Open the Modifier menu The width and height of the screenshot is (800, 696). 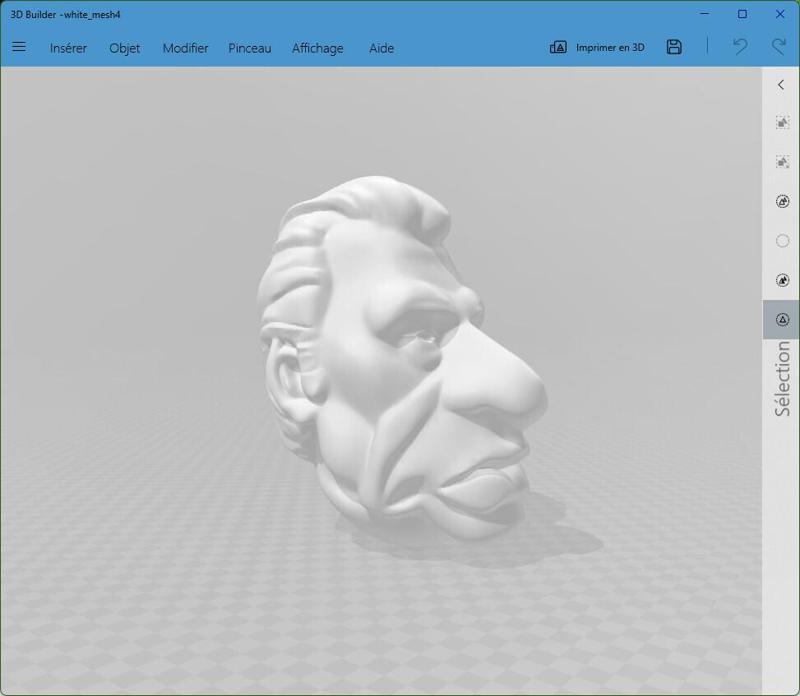tap(185, 48)
